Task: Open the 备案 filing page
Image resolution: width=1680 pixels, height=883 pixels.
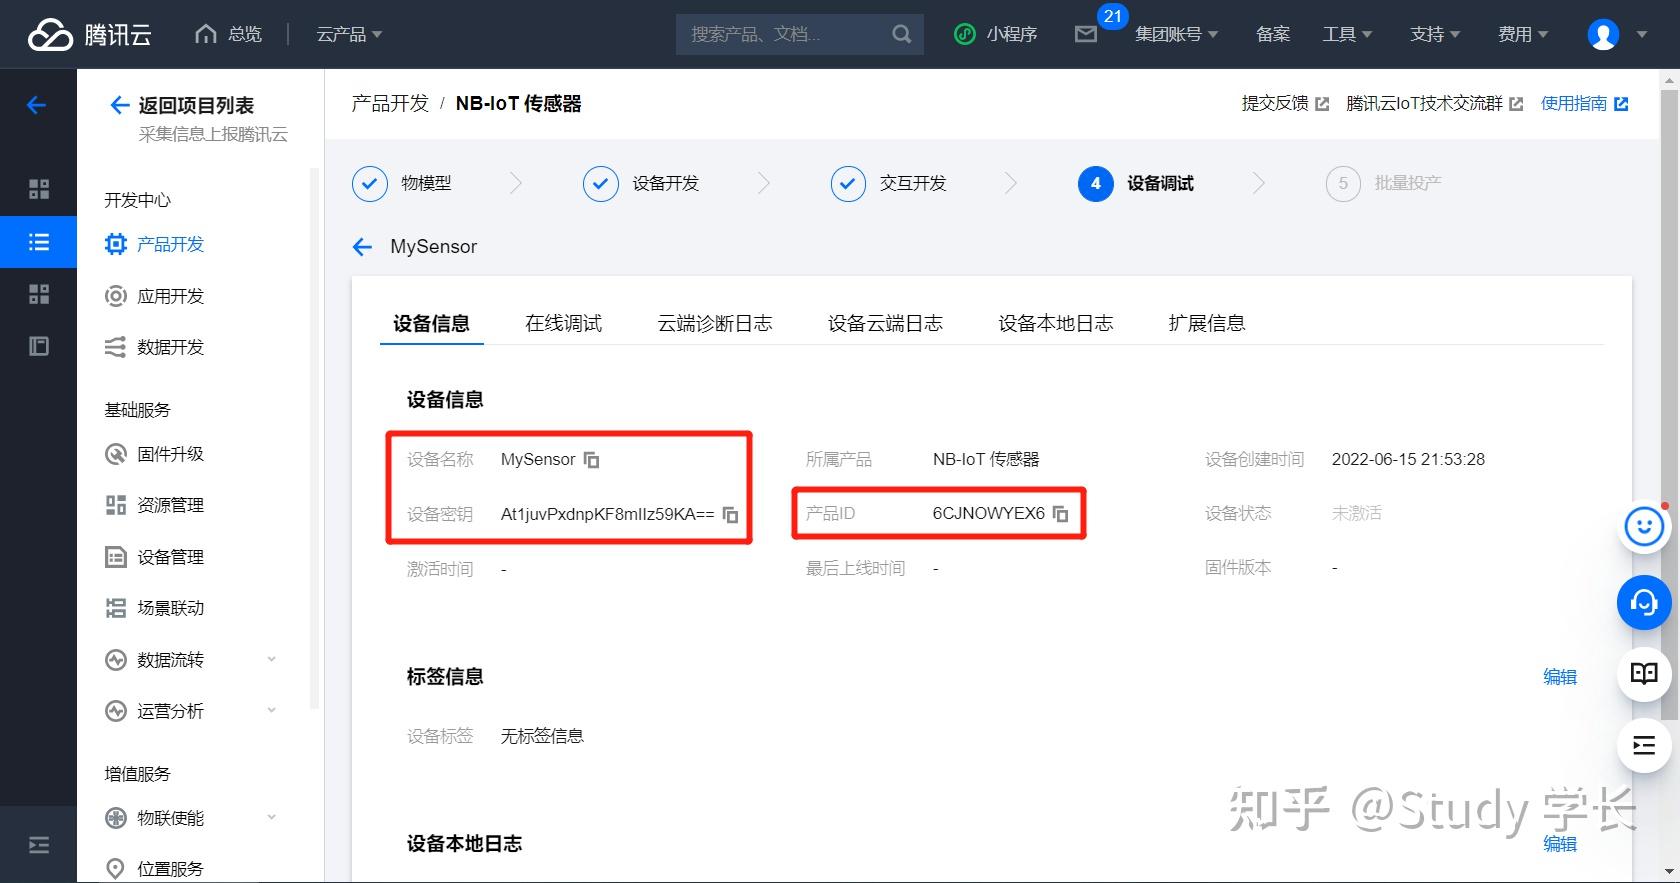Action: tap(1273, 34)
